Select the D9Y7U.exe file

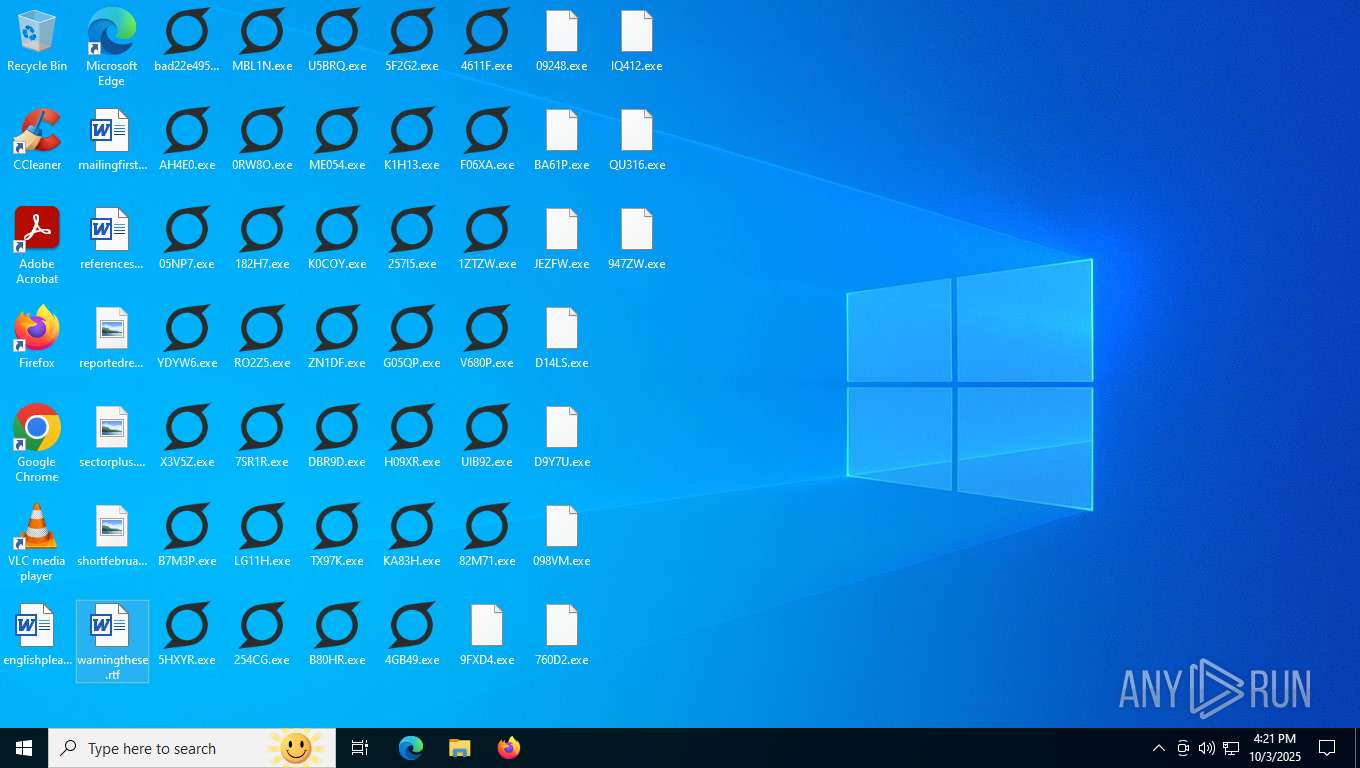[x=562, y=437]
